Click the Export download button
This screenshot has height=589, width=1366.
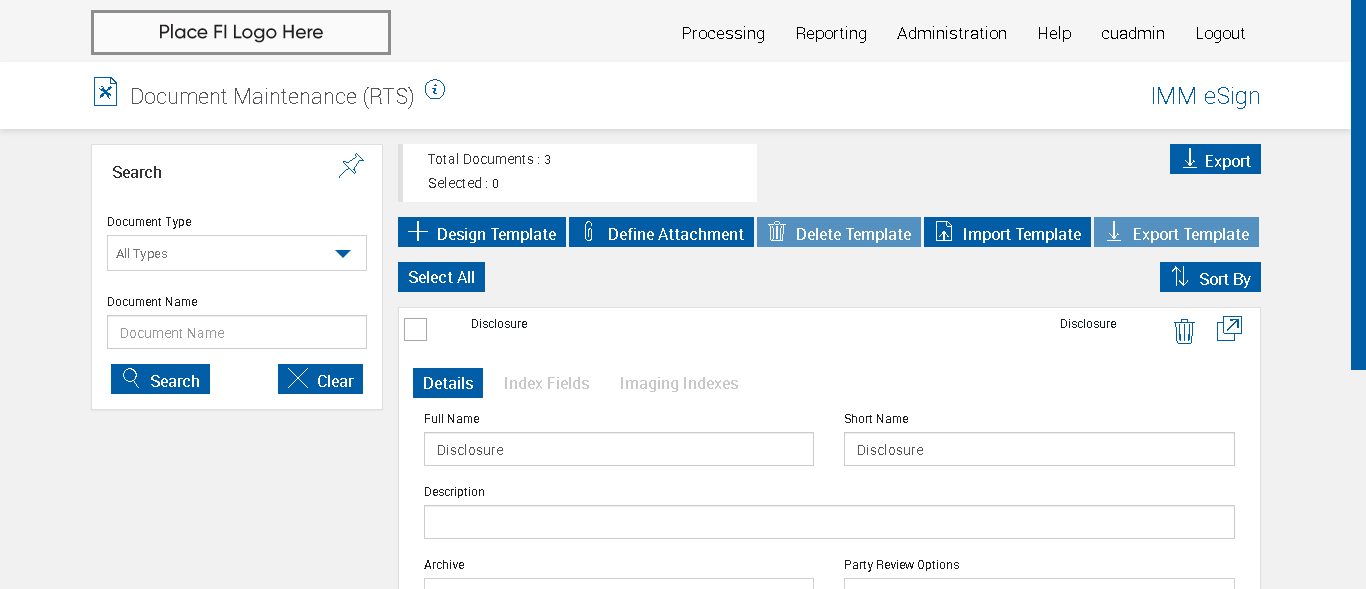click(x=1215, y=160)
